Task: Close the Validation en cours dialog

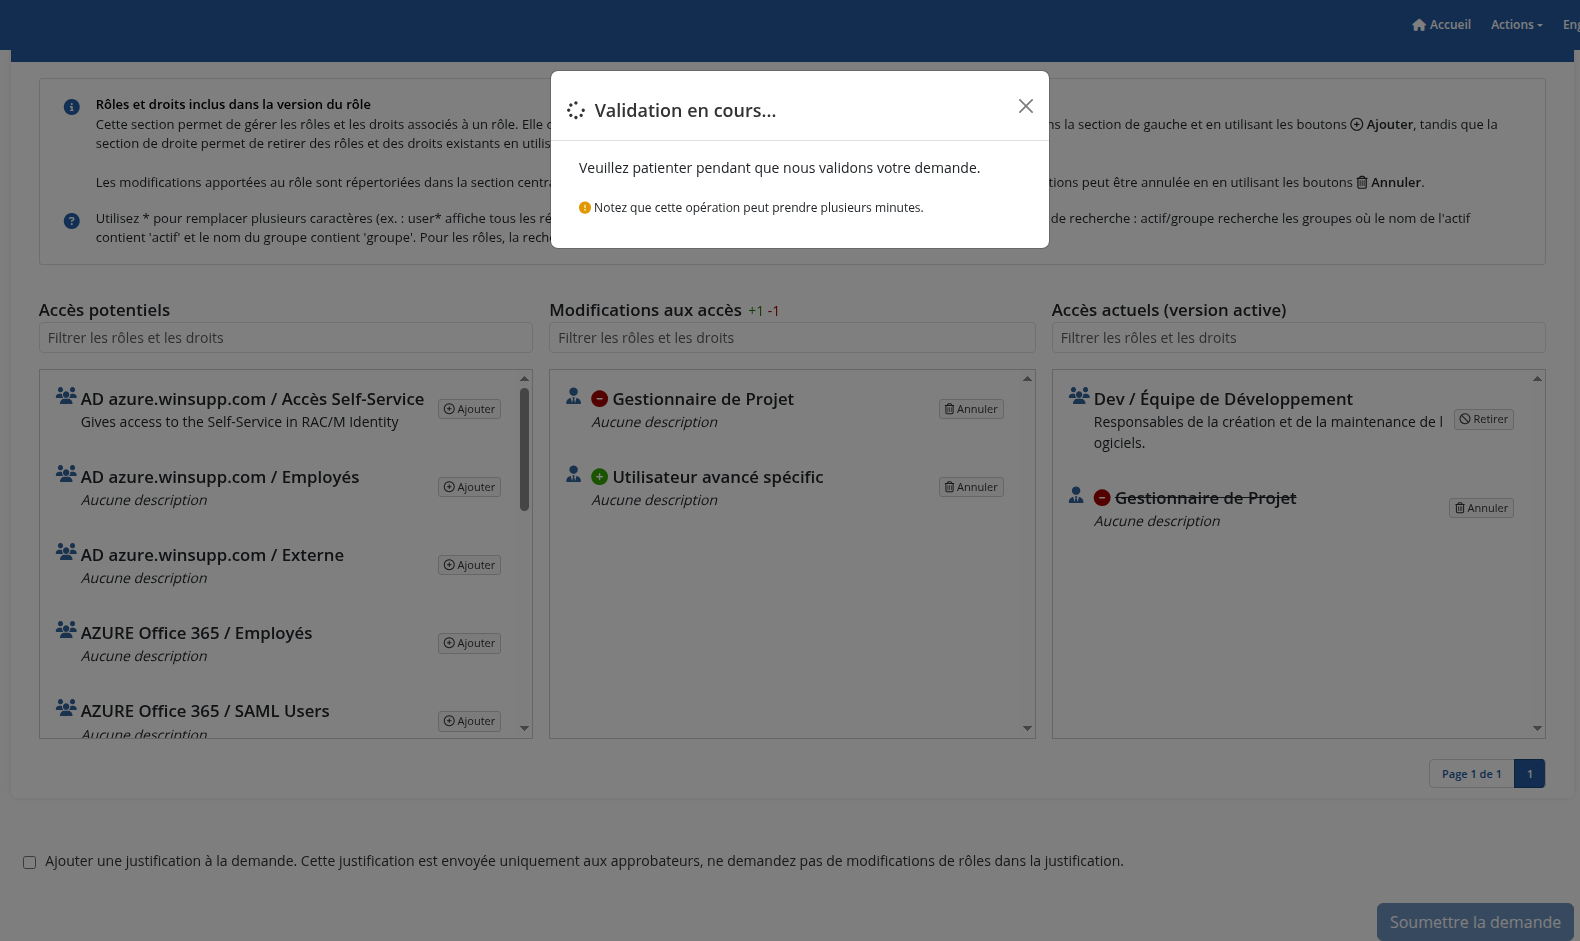Action: pyautogui.click(x=1026, y=106)
